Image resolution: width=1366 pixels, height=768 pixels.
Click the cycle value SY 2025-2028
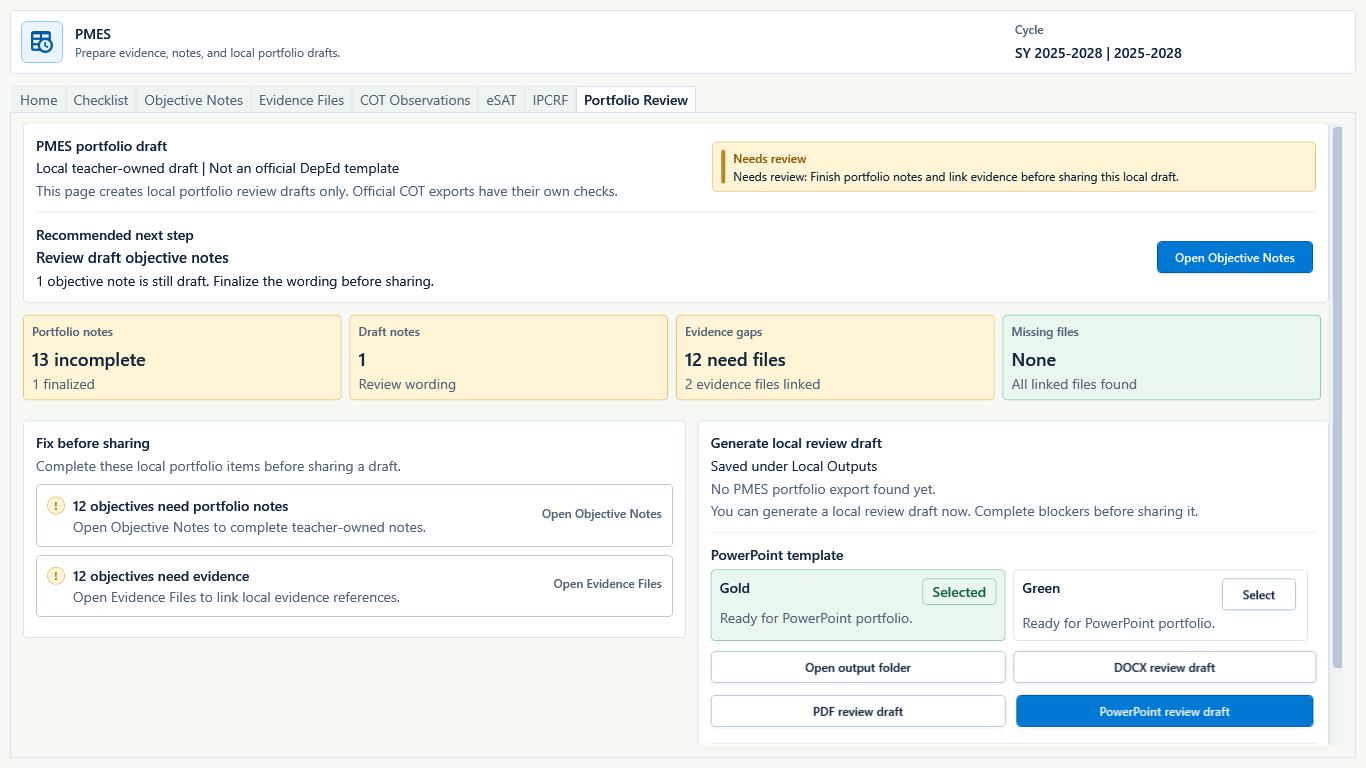pyautogui.click(x=1098, y=53)
